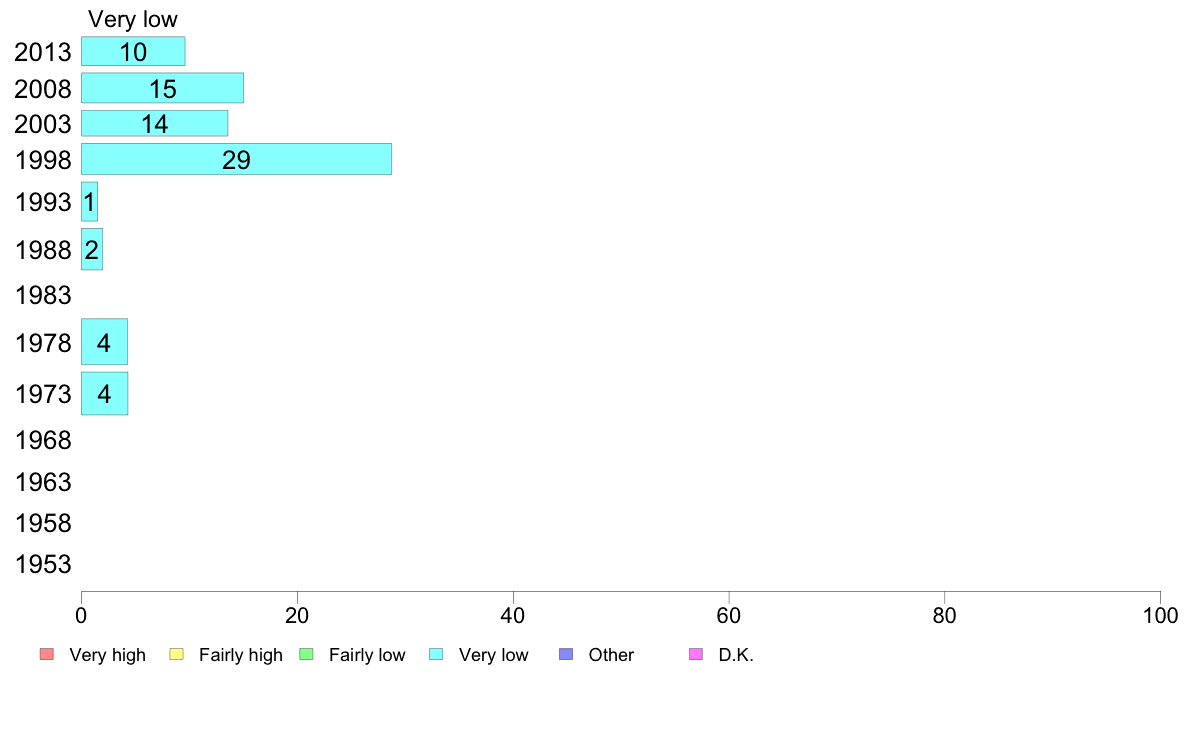Click the 1983 year label
Screen dimensions: 1188x736
pos(43,295)
